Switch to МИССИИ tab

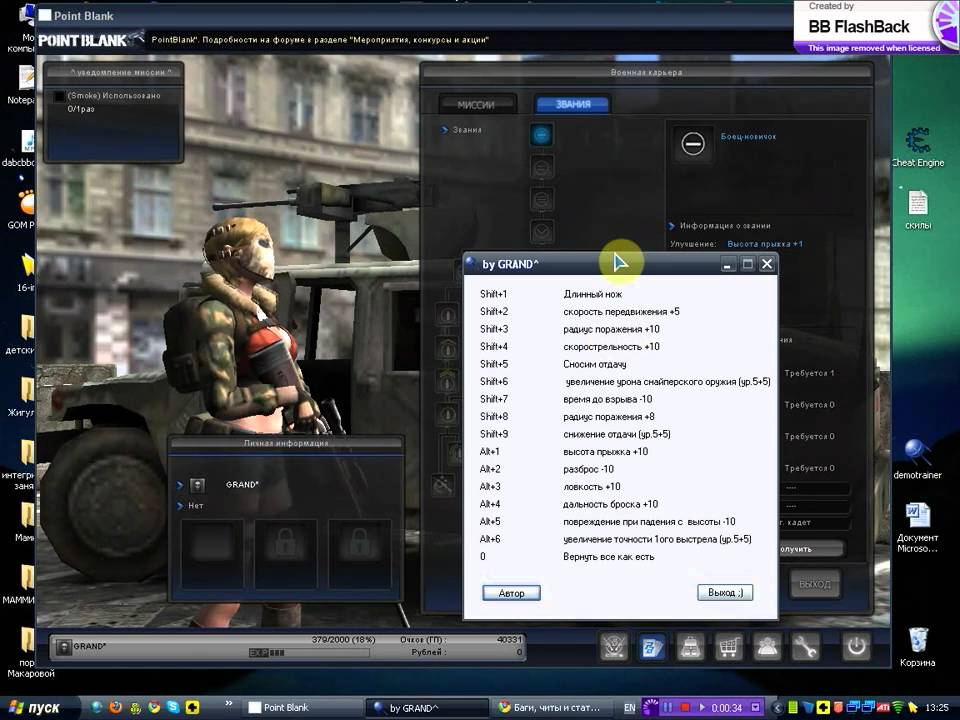tap(476, 105)
